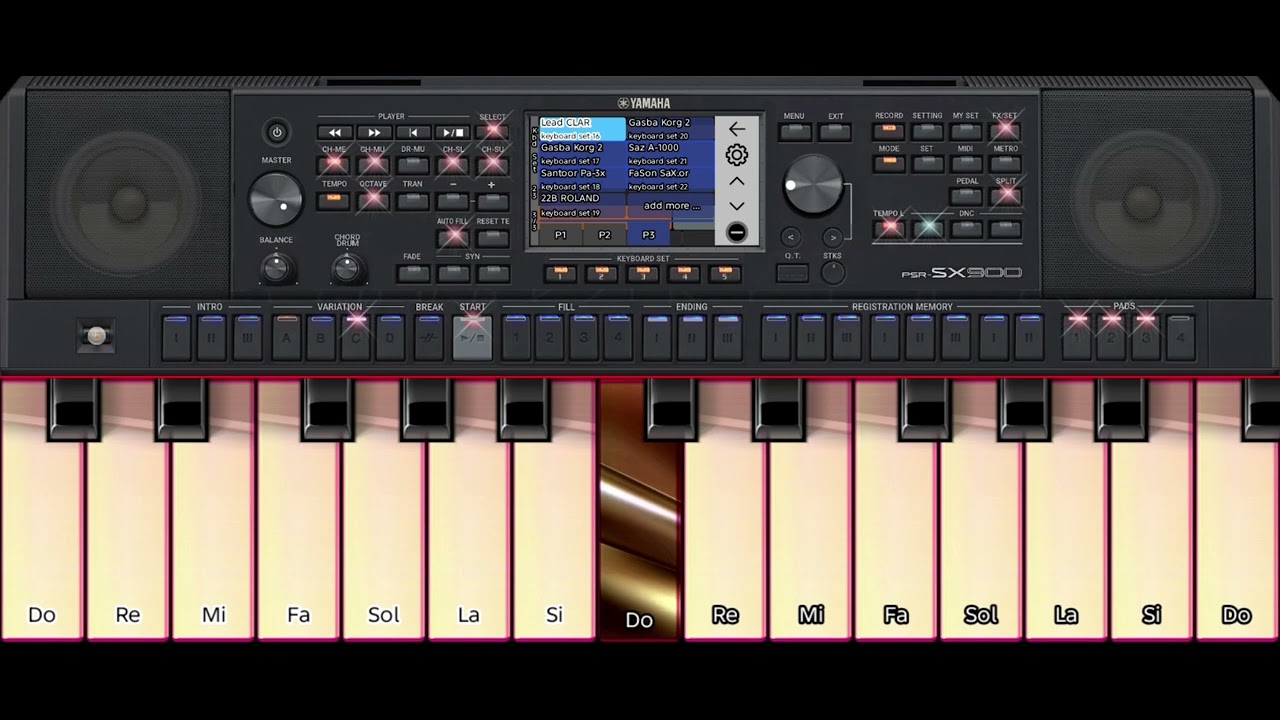Click the MENU button
This screenshot has width=1280, height=720.
794,131
